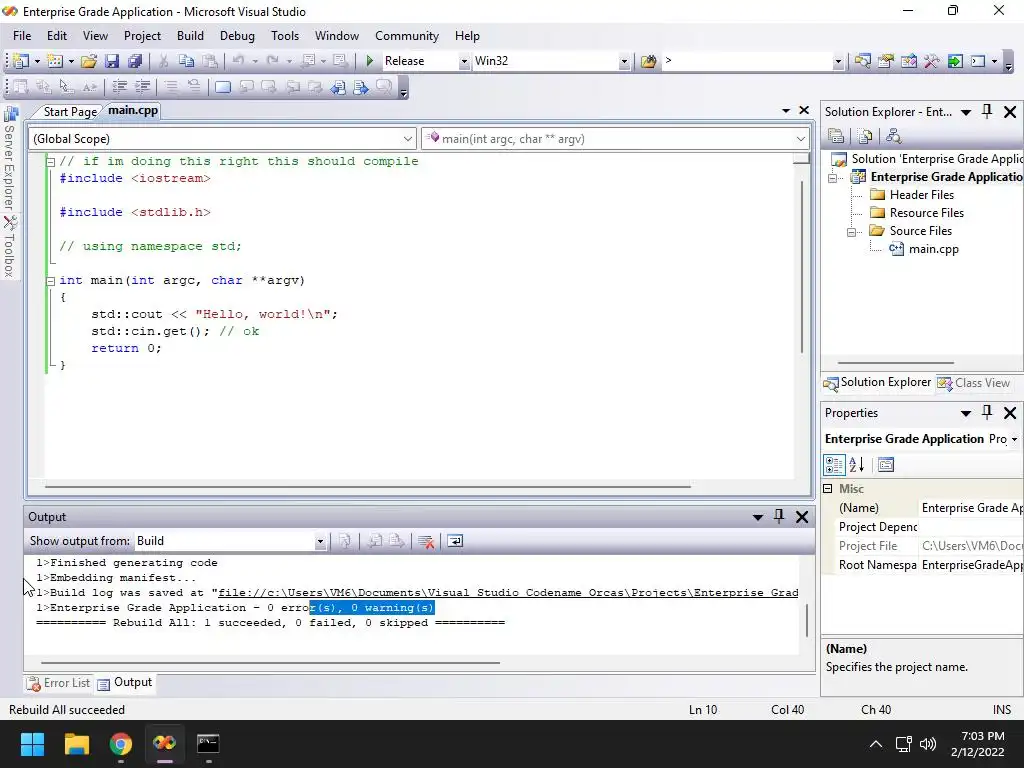The width and height of the screenshot is (1024, 768).
Task: Click the Open File folder icon
Action: (x=89, y=61)
